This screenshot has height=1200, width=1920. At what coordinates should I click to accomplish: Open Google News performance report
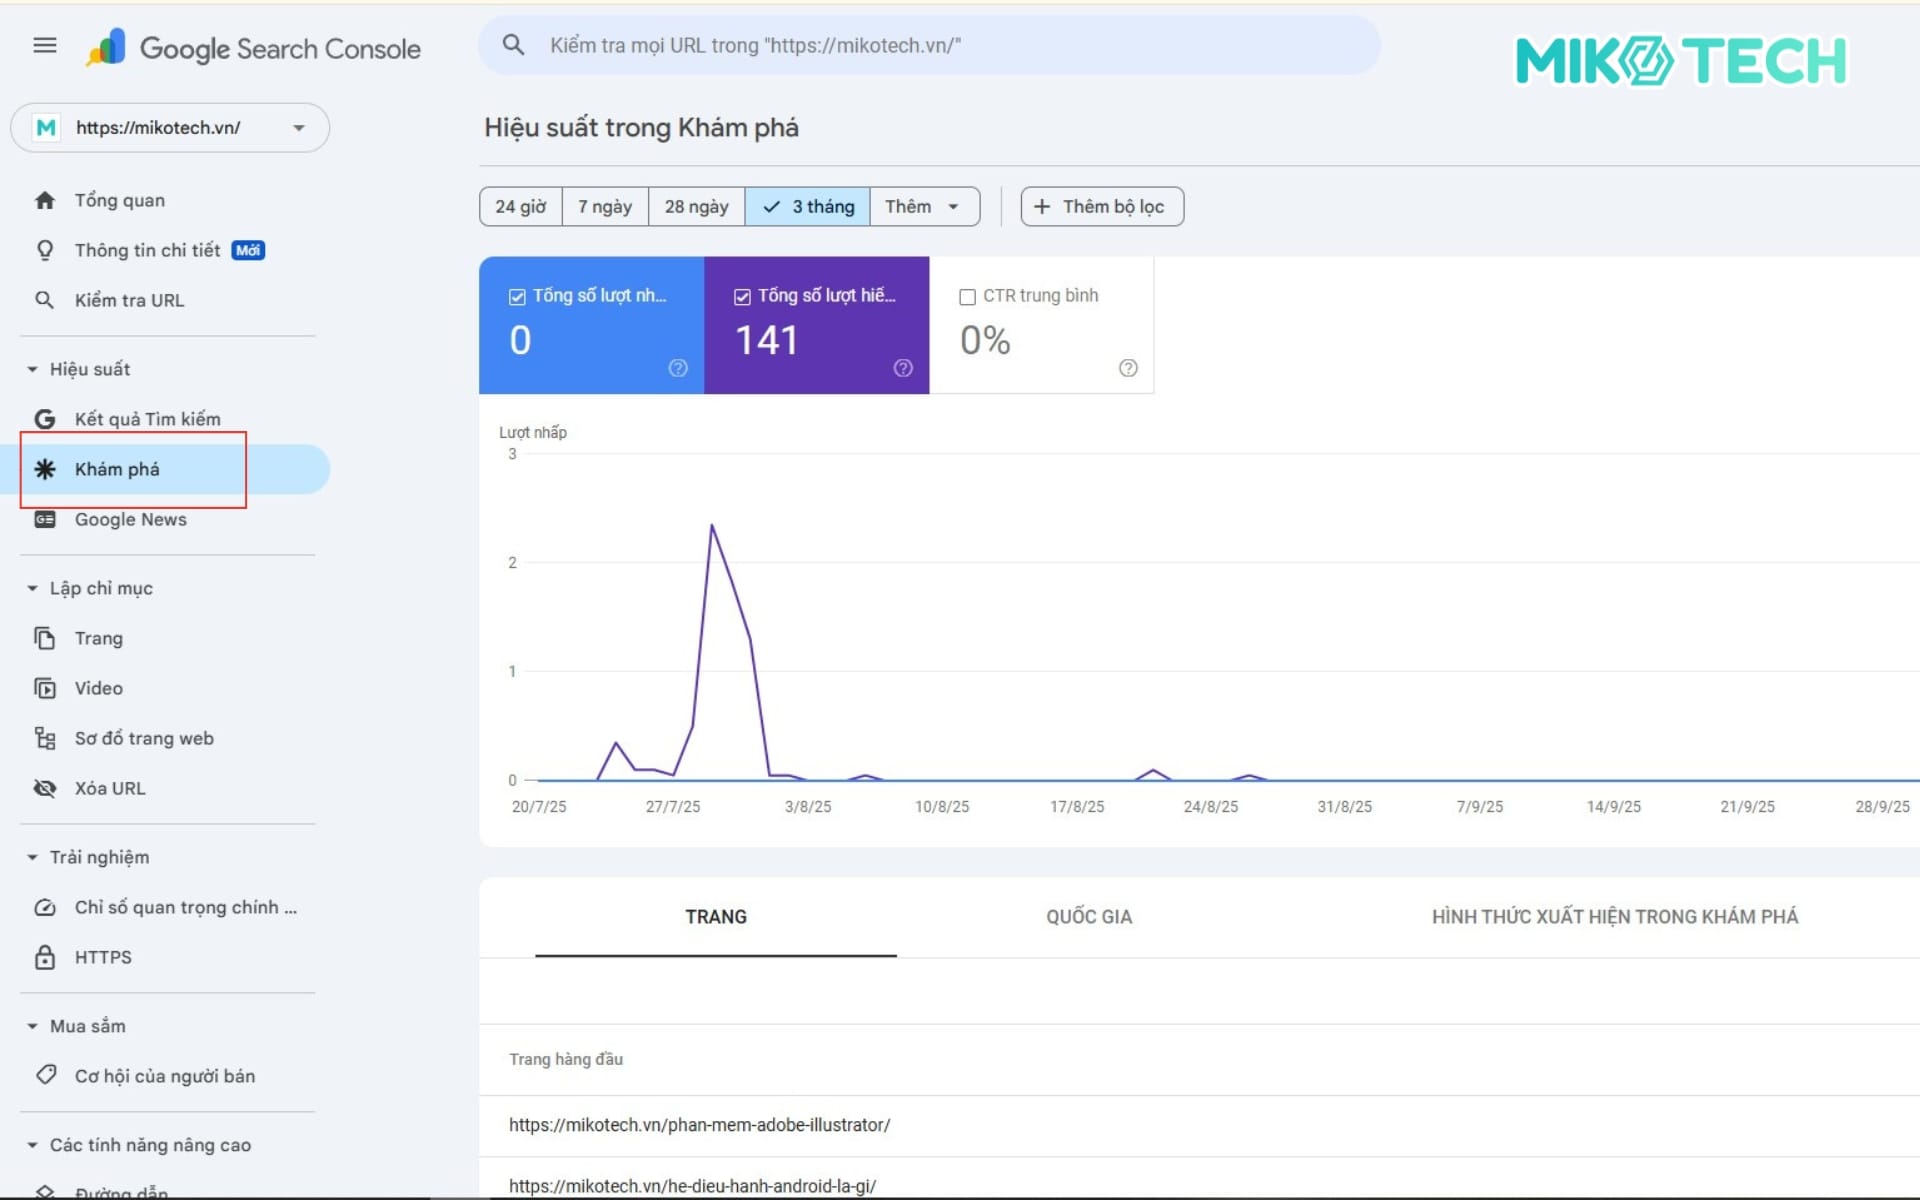[x=130, y=519]
